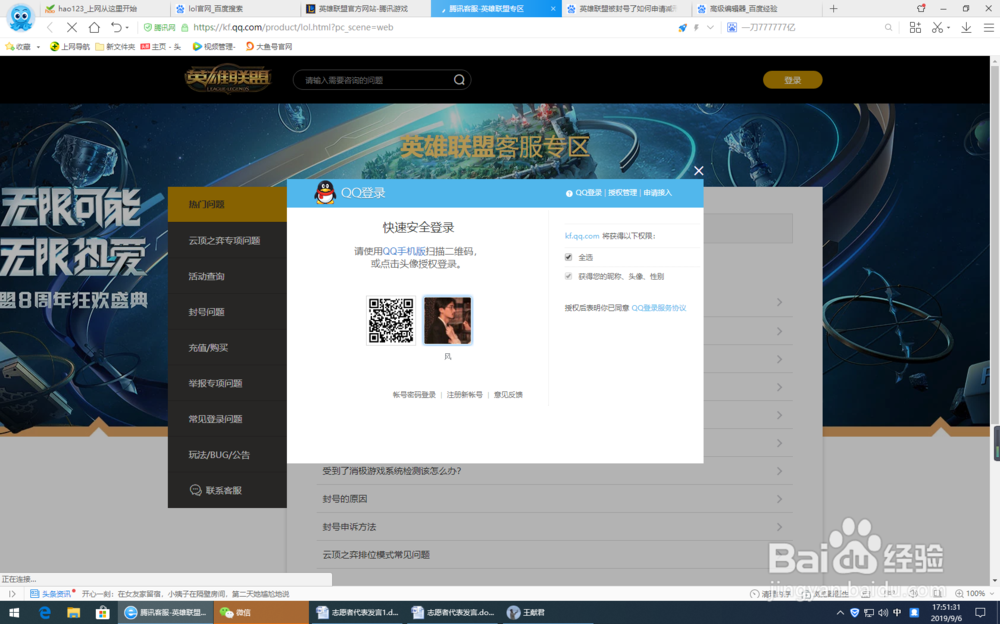The height and width of the screenshot is (624, 1000).
Task: Click the screenshot scissors tool
Action: pyautogui.click(x=937, y=27)
